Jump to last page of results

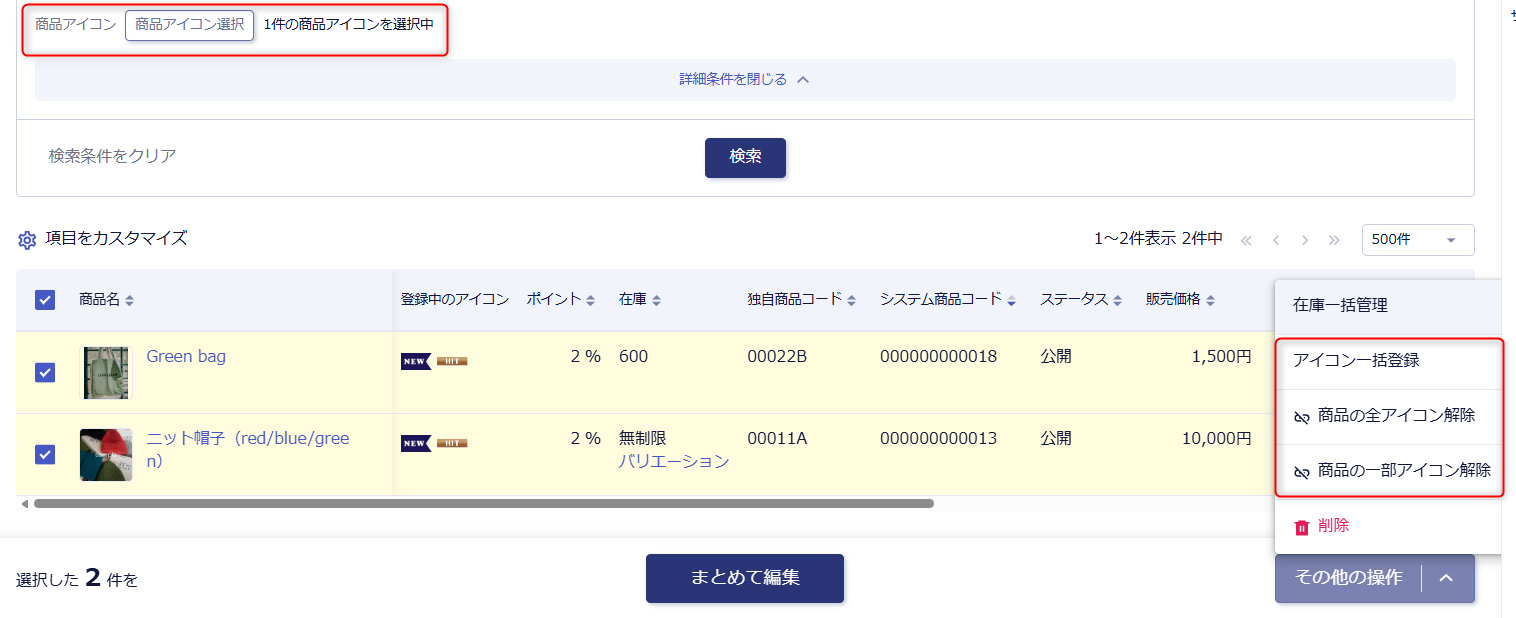(1334, 240)
